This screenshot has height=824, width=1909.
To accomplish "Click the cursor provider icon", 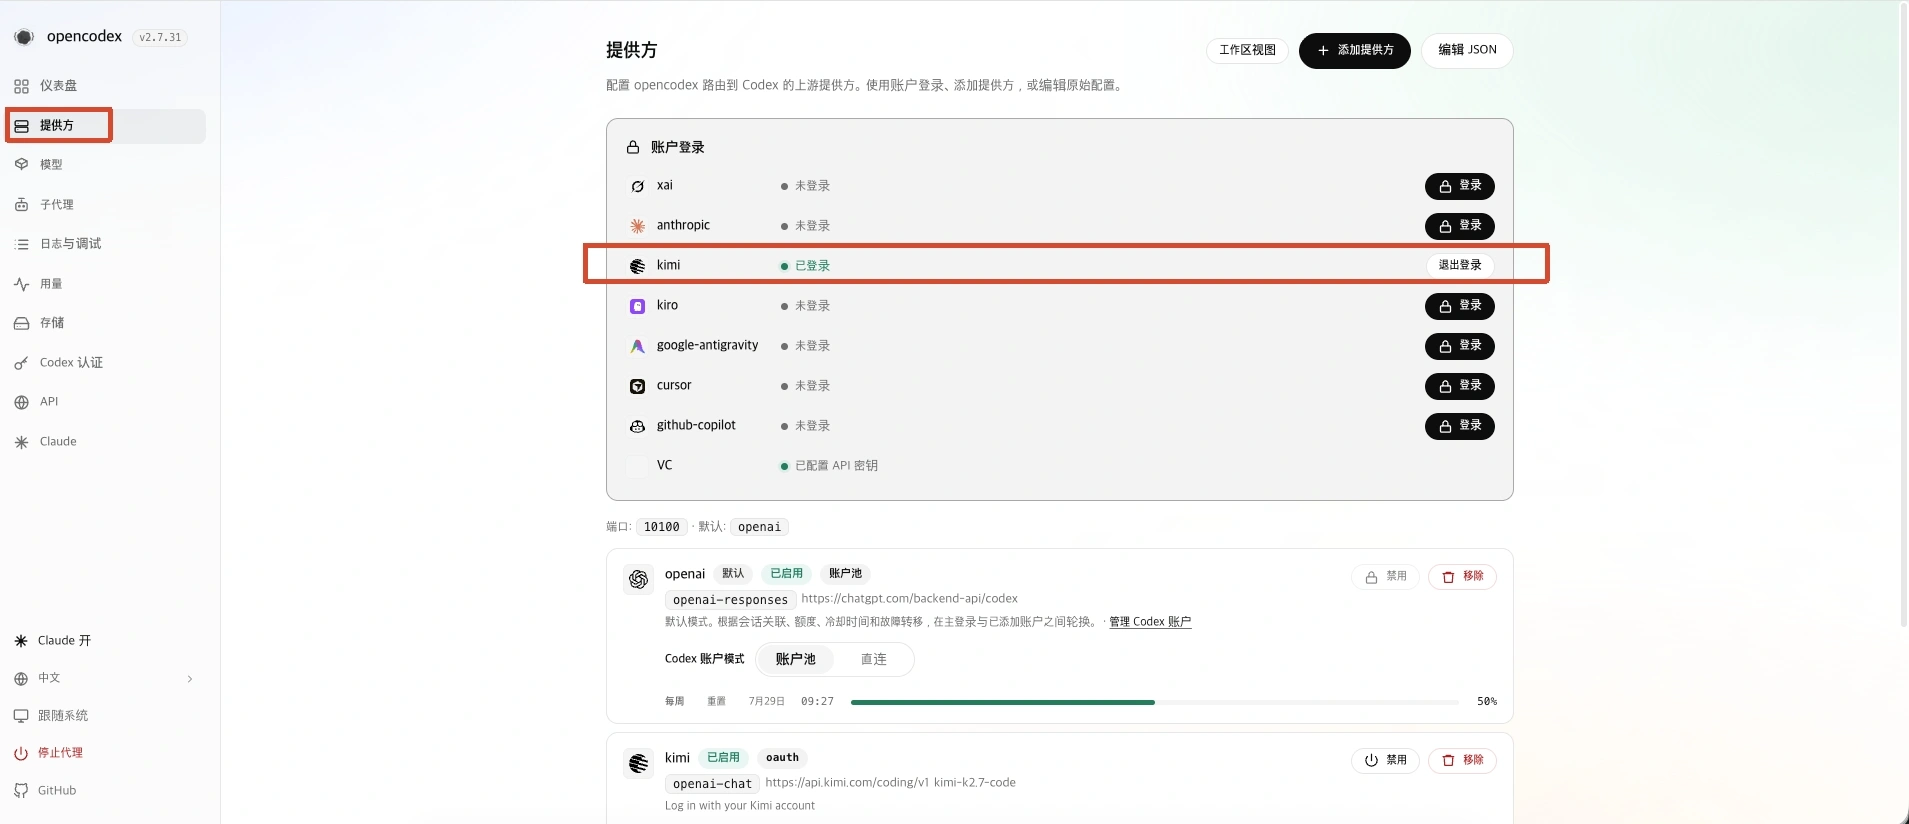I will tap(637, 386).
